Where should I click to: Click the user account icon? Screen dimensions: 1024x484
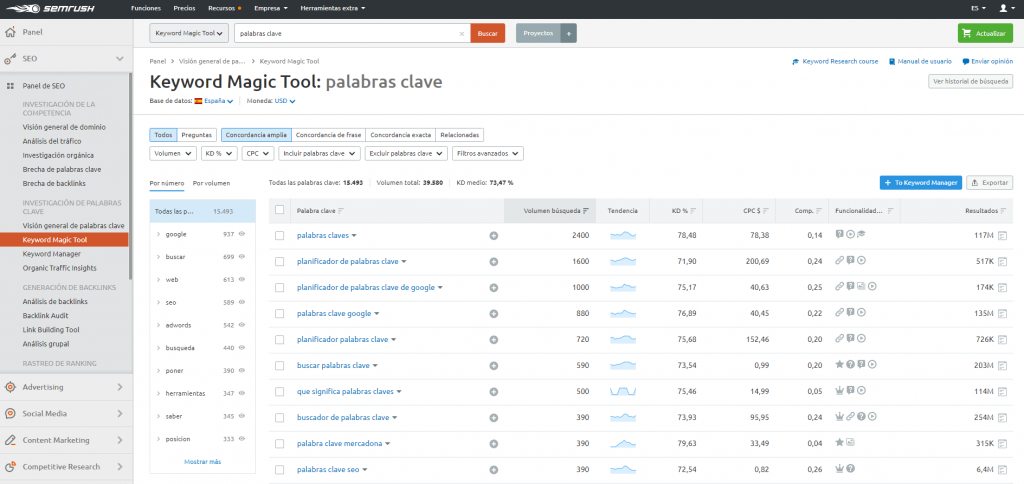pos(1005,7)
